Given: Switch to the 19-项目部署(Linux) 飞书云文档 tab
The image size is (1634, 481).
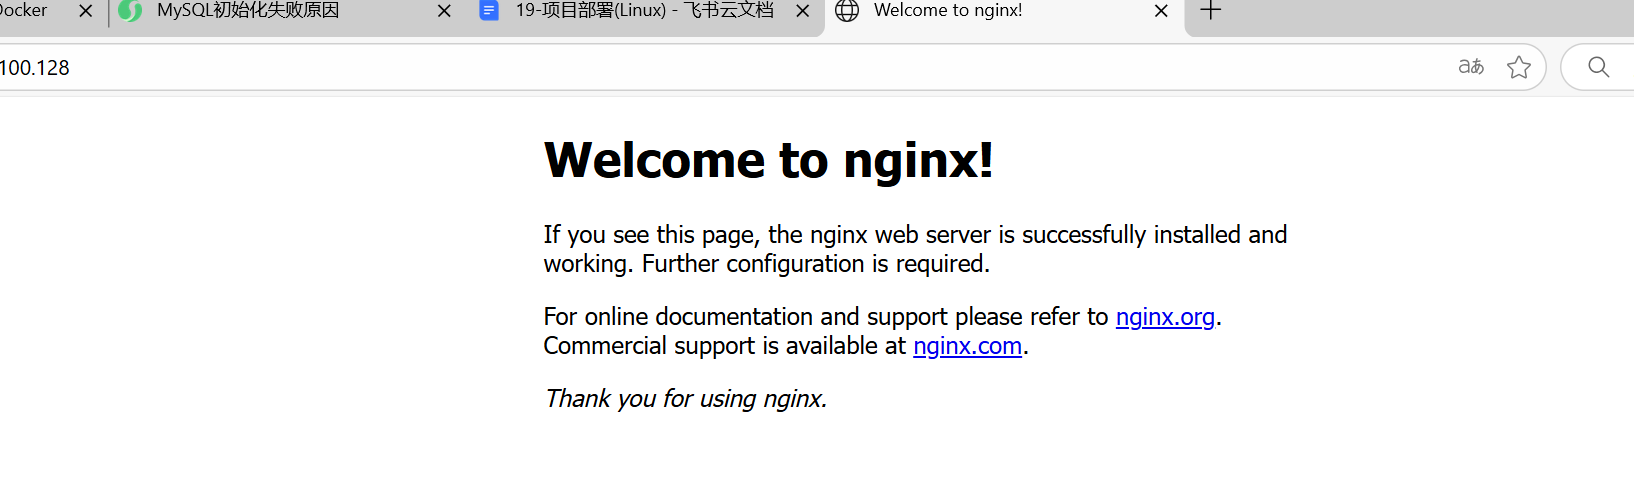Looking at the screenshot, I should tap(644, 11).
